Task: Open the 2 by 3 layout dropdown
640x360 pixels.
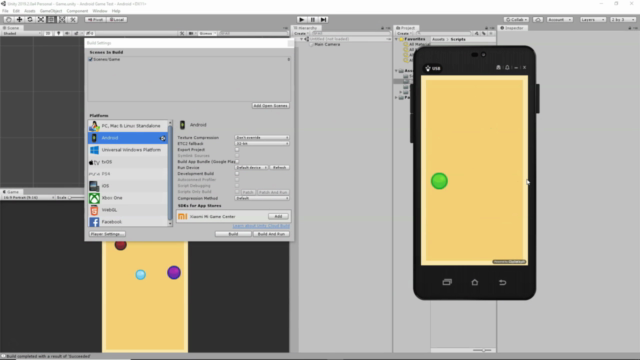Action: (x=623, y=20)
